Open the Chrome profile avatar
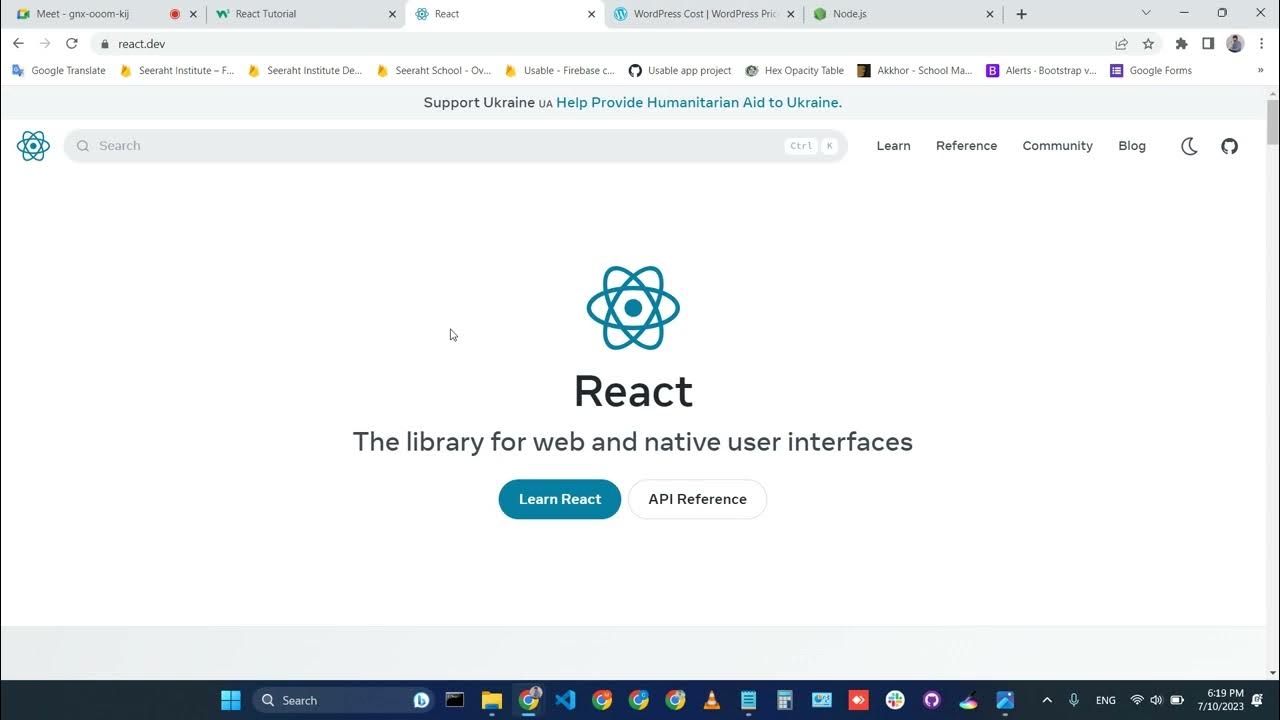 1235,44
